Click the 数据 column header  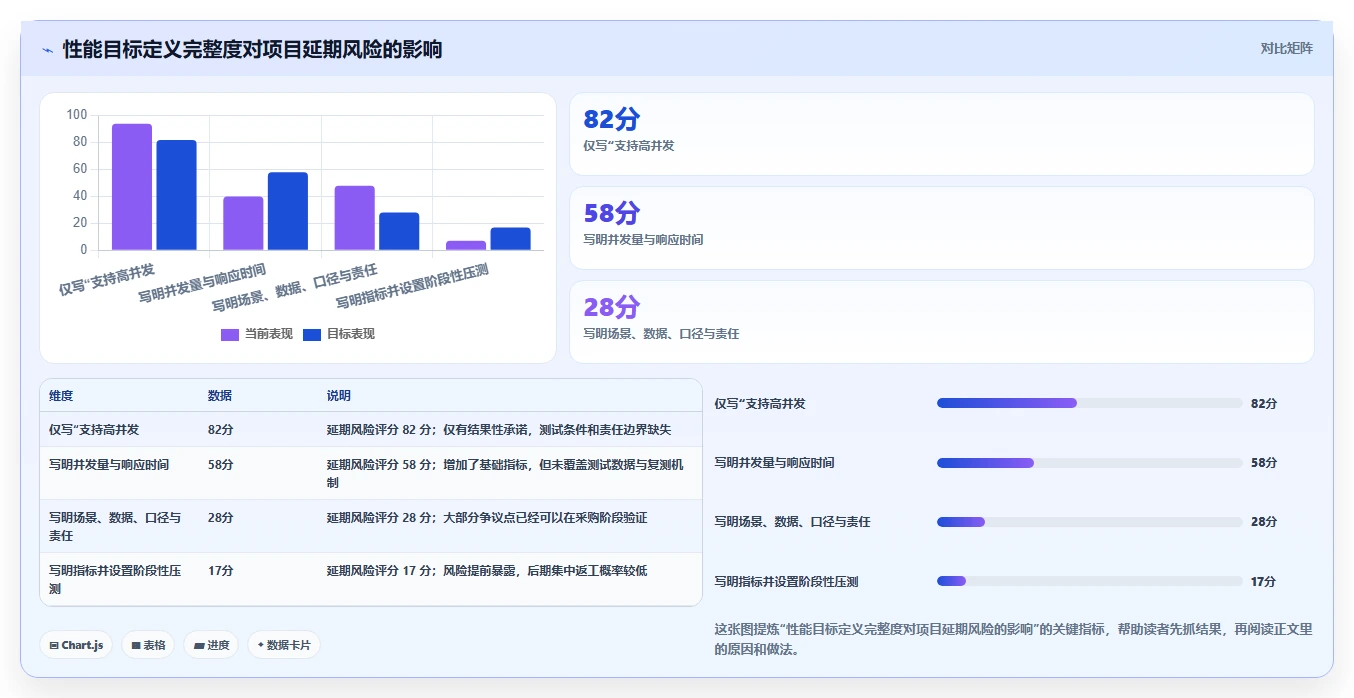(220, 396)
